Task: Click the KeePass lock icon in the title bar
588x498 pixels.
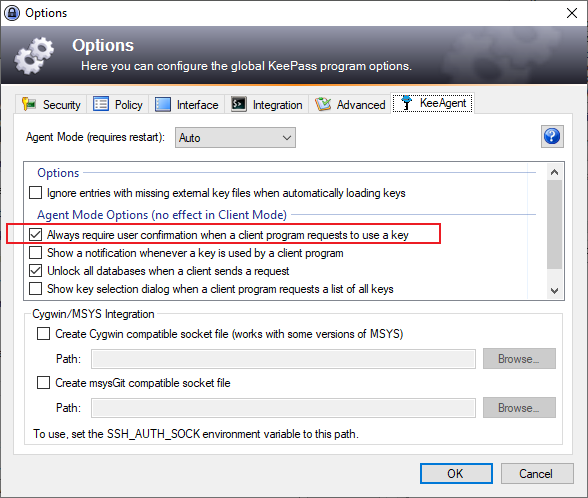Action: 12,13
